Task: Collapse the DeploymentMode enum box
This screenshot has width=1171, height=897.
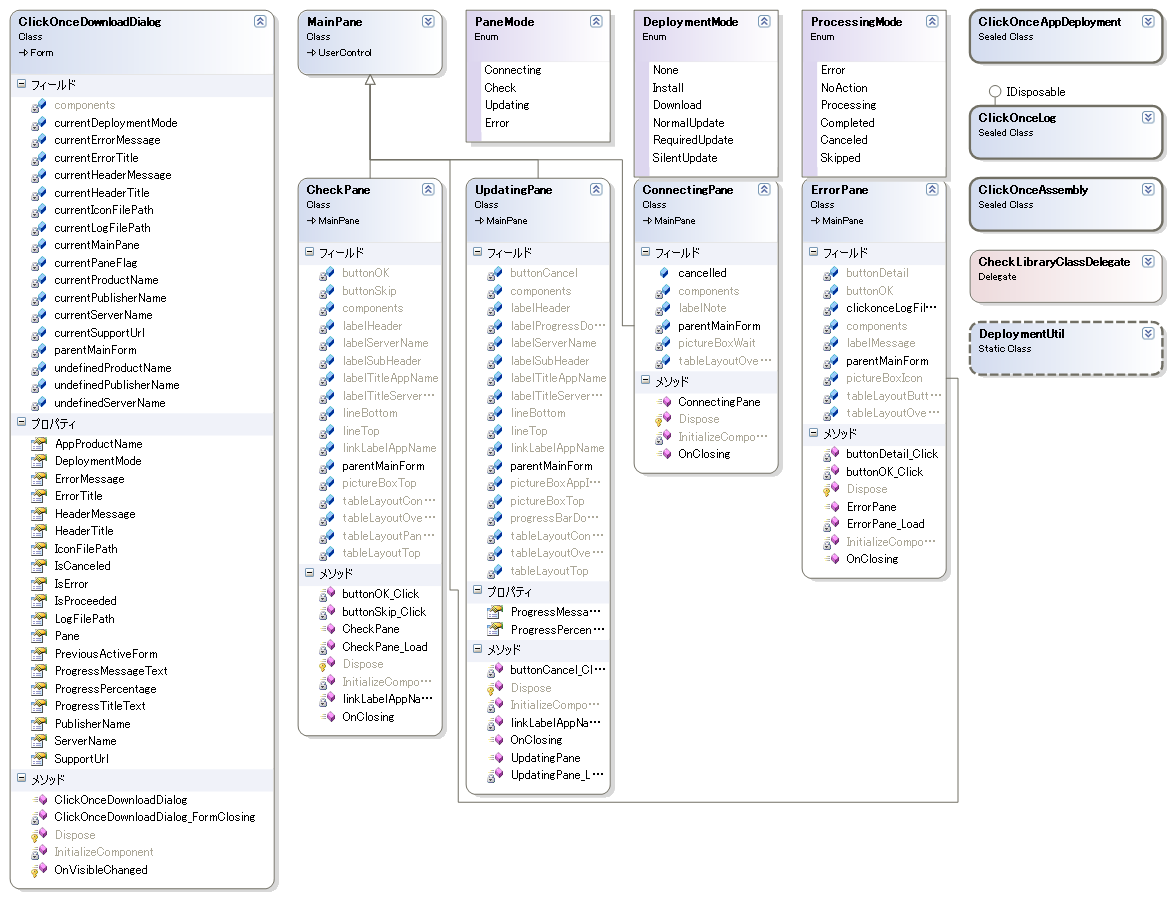Action: (764, 22)
